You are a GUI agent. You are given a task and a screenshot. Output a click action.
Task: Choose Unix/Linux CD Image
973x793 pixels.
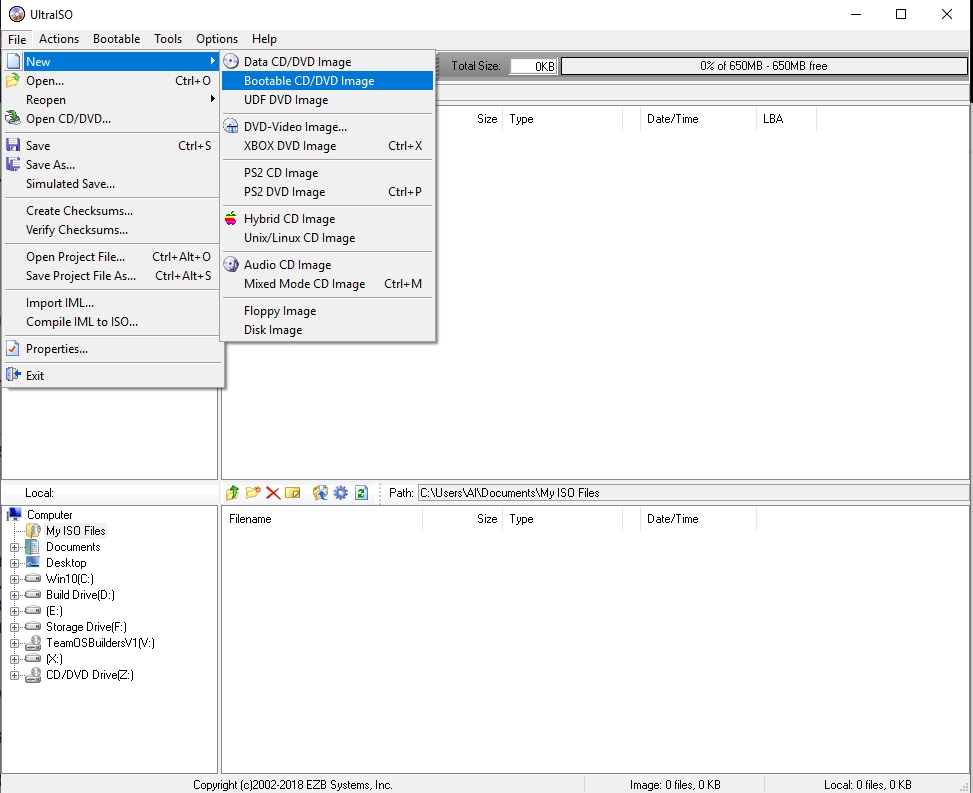[327, 238]
